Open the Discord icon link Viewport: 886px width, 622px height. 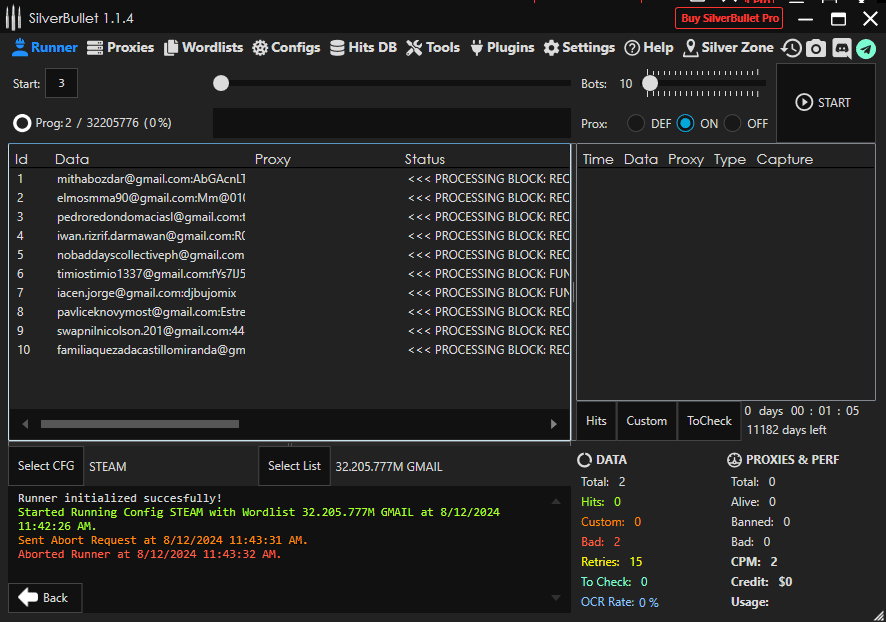coord(841,48)
